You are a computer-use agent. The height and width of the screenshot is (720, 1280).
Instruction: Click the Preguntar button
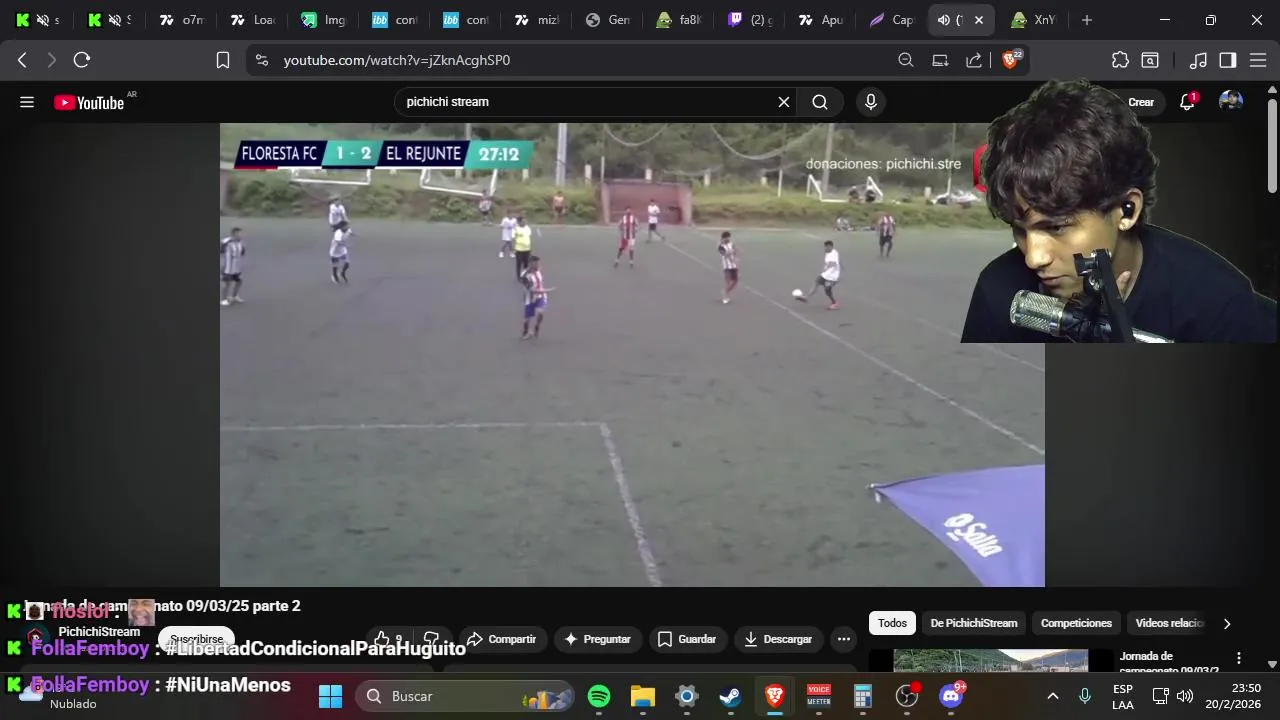click(598, 639)
